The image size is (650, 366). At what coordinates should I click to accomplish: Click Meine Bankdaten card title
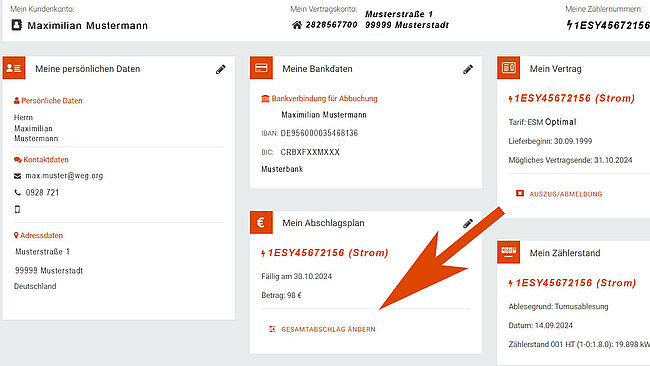(x=317, y=69)
